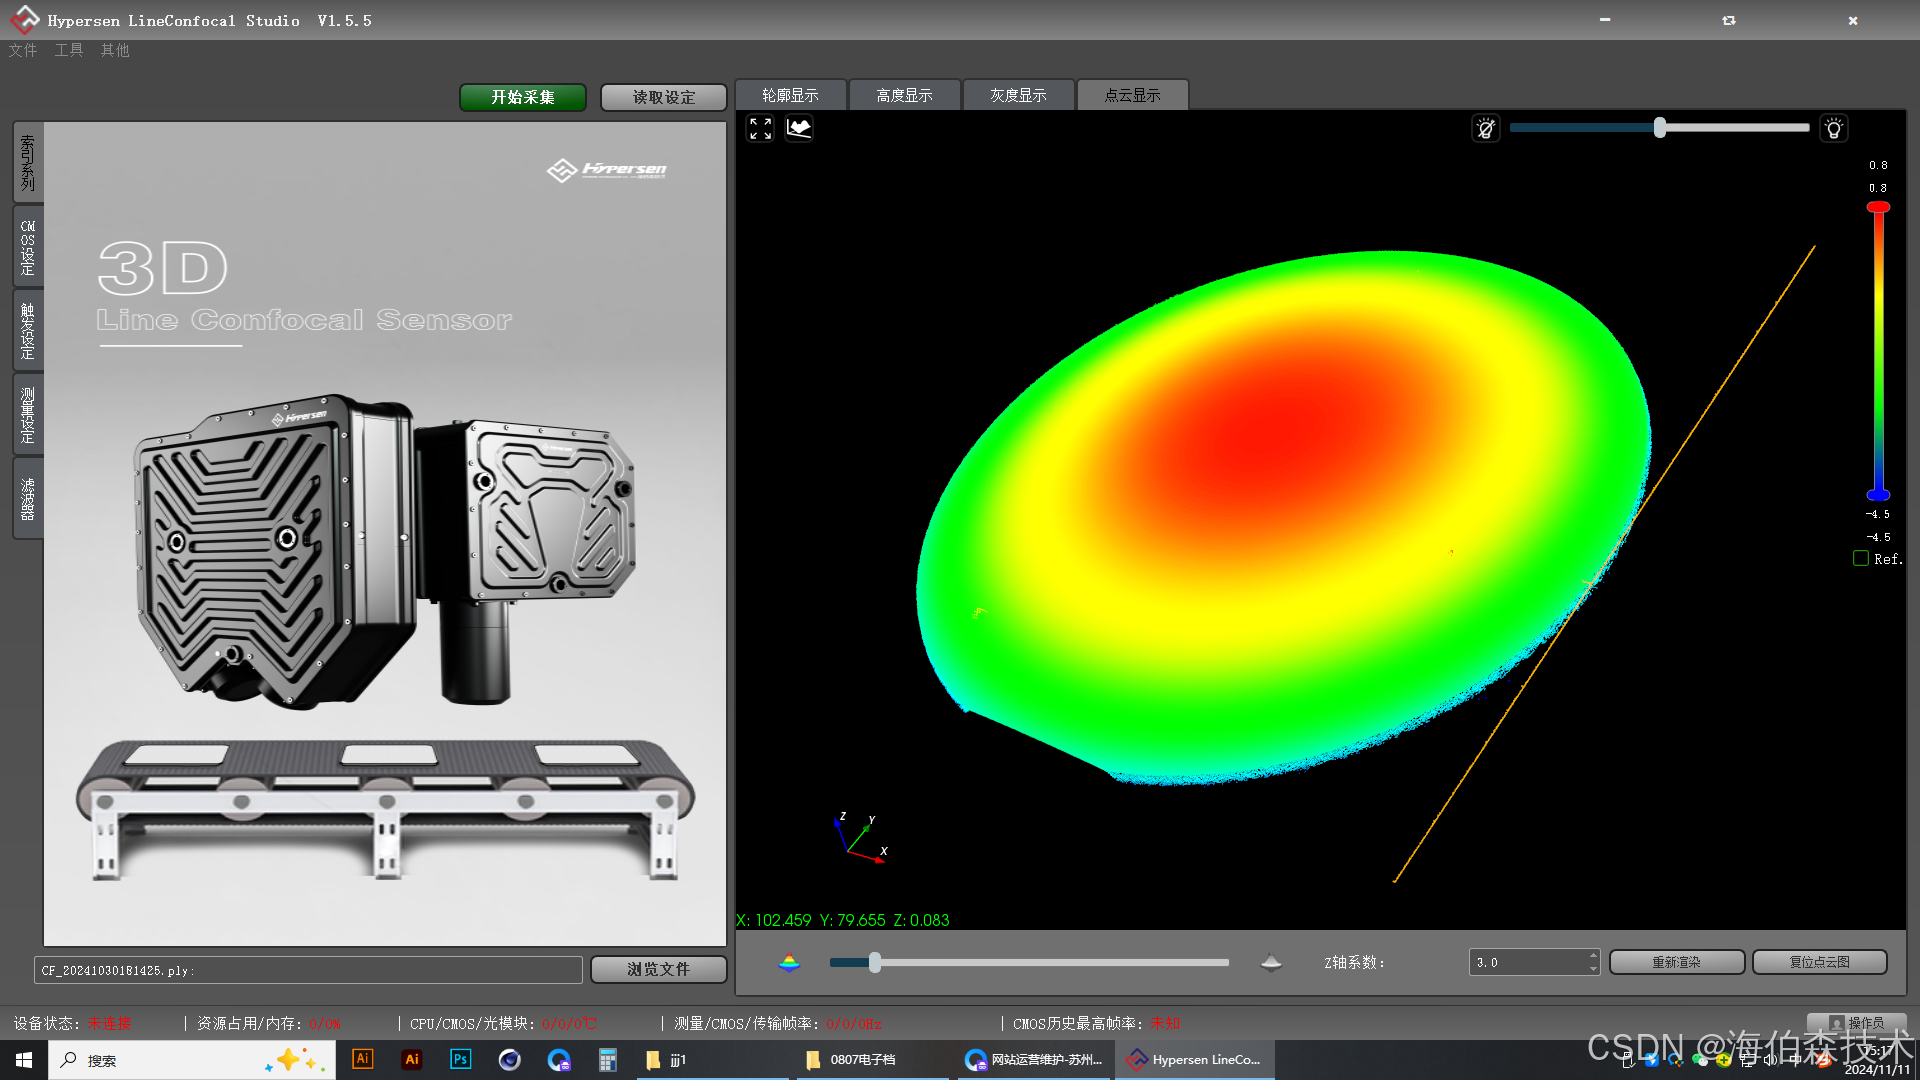Viewport: 1920px width, 1080px height.
Task: Click the bright light bulb icon
Action: click(x=1834, y=128)
